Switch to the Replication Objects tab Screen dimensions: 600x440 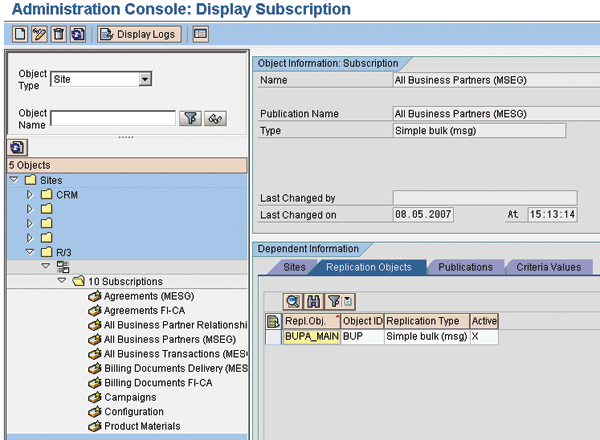(369, 267)
